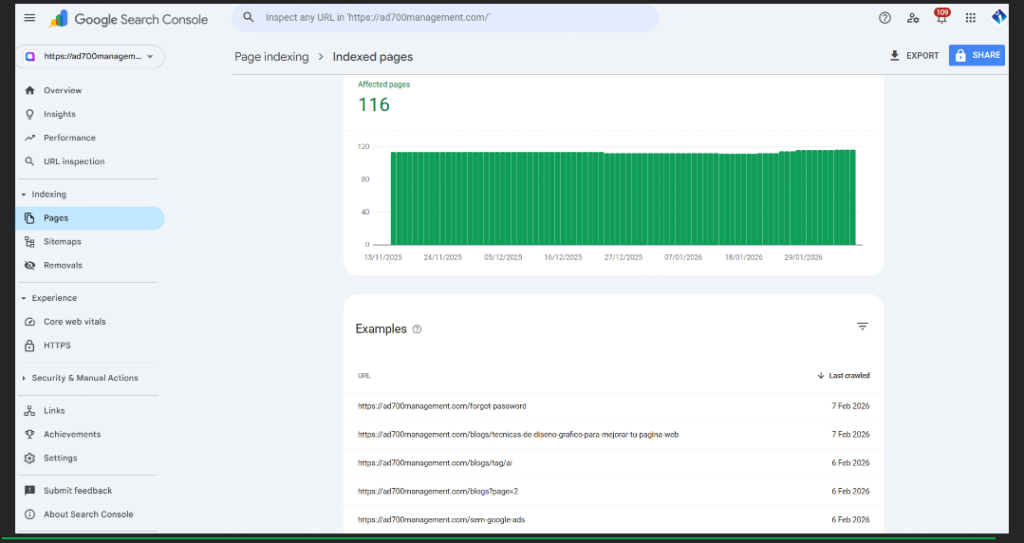The height and width of the screenshot is (543, 1024).
Task: Open the property selector dropdown
Action: tap(90, 57)
